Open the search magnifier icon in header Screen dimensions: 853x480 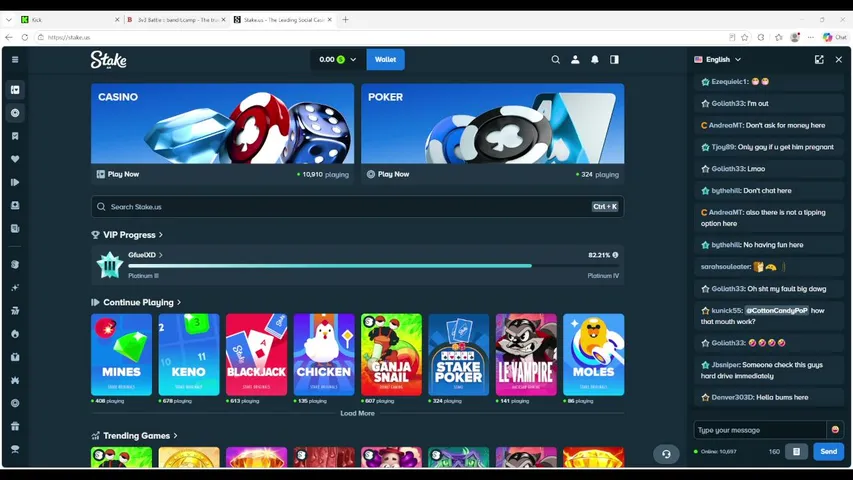[x=555, y=59]
